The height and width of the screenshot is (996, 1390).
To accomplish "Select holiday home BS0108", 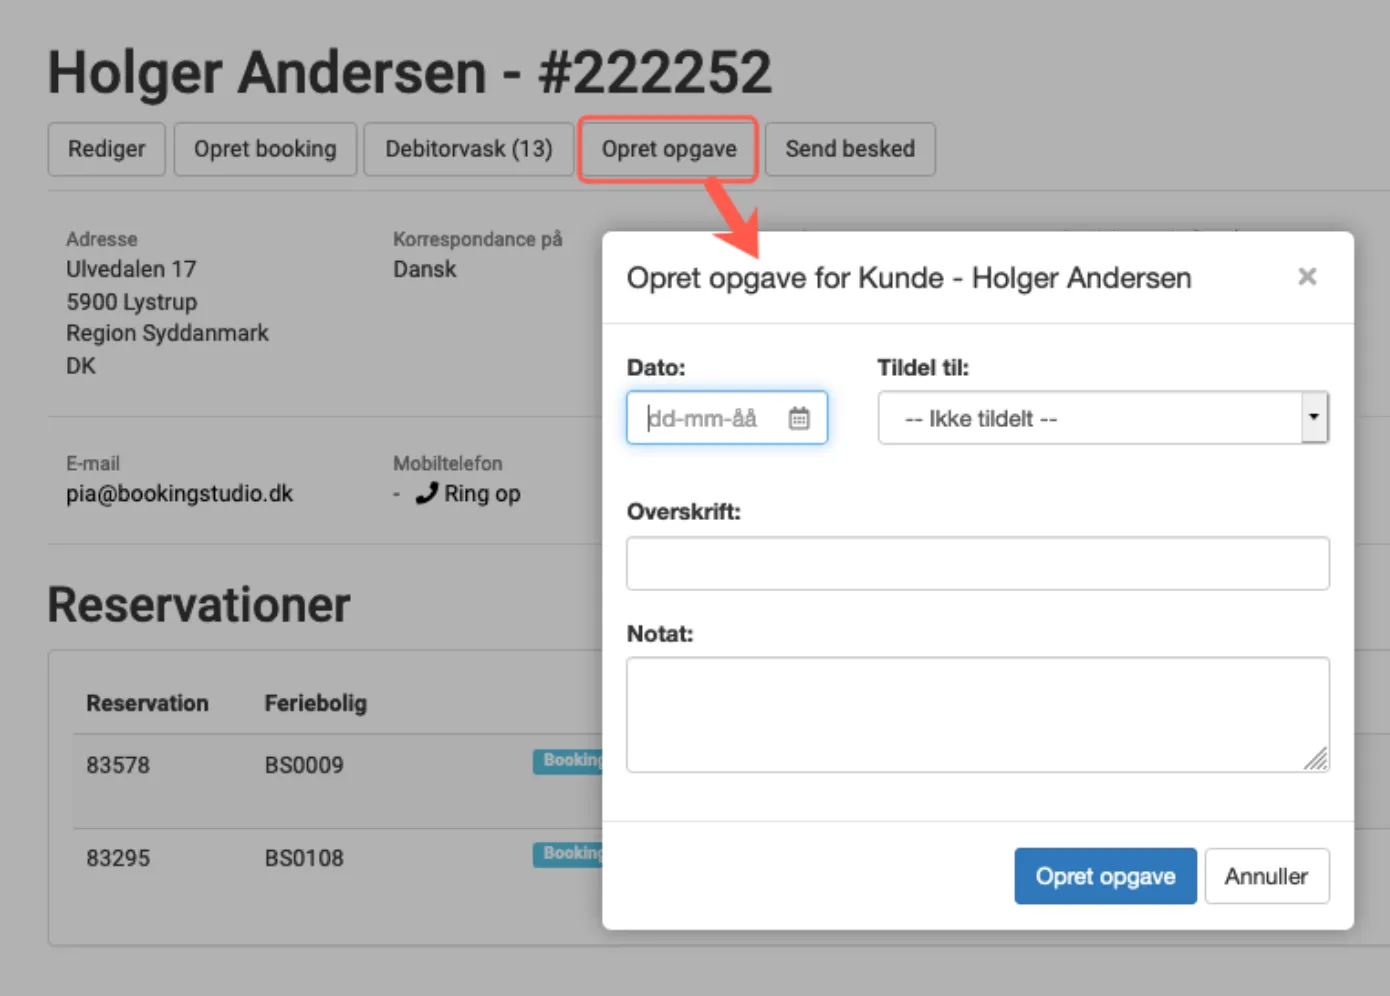I will (x=304, y=858).
